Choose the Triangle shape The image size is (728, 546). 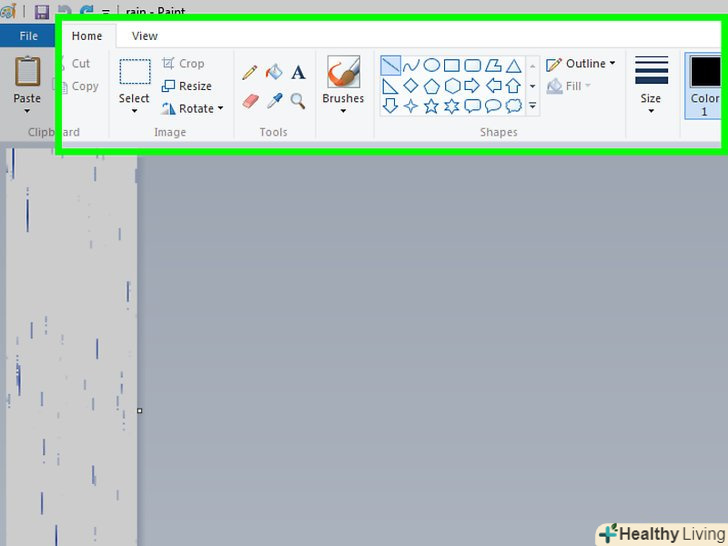point(514,66)
